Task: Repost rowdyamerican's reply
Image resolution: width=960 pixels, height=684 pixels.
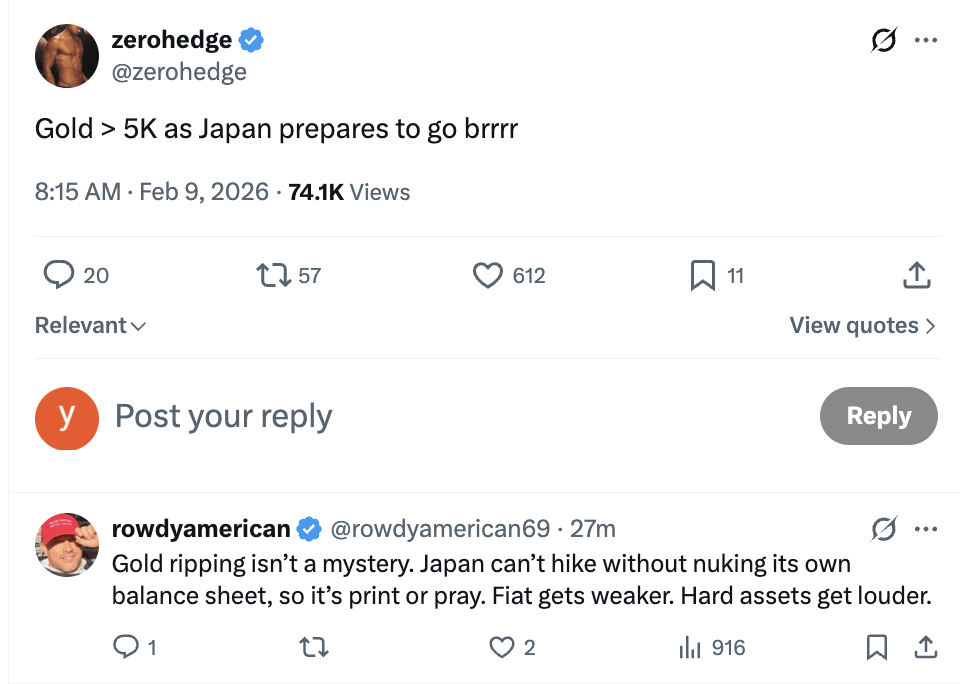Action: pyautogui.click(x=314, y=648)
